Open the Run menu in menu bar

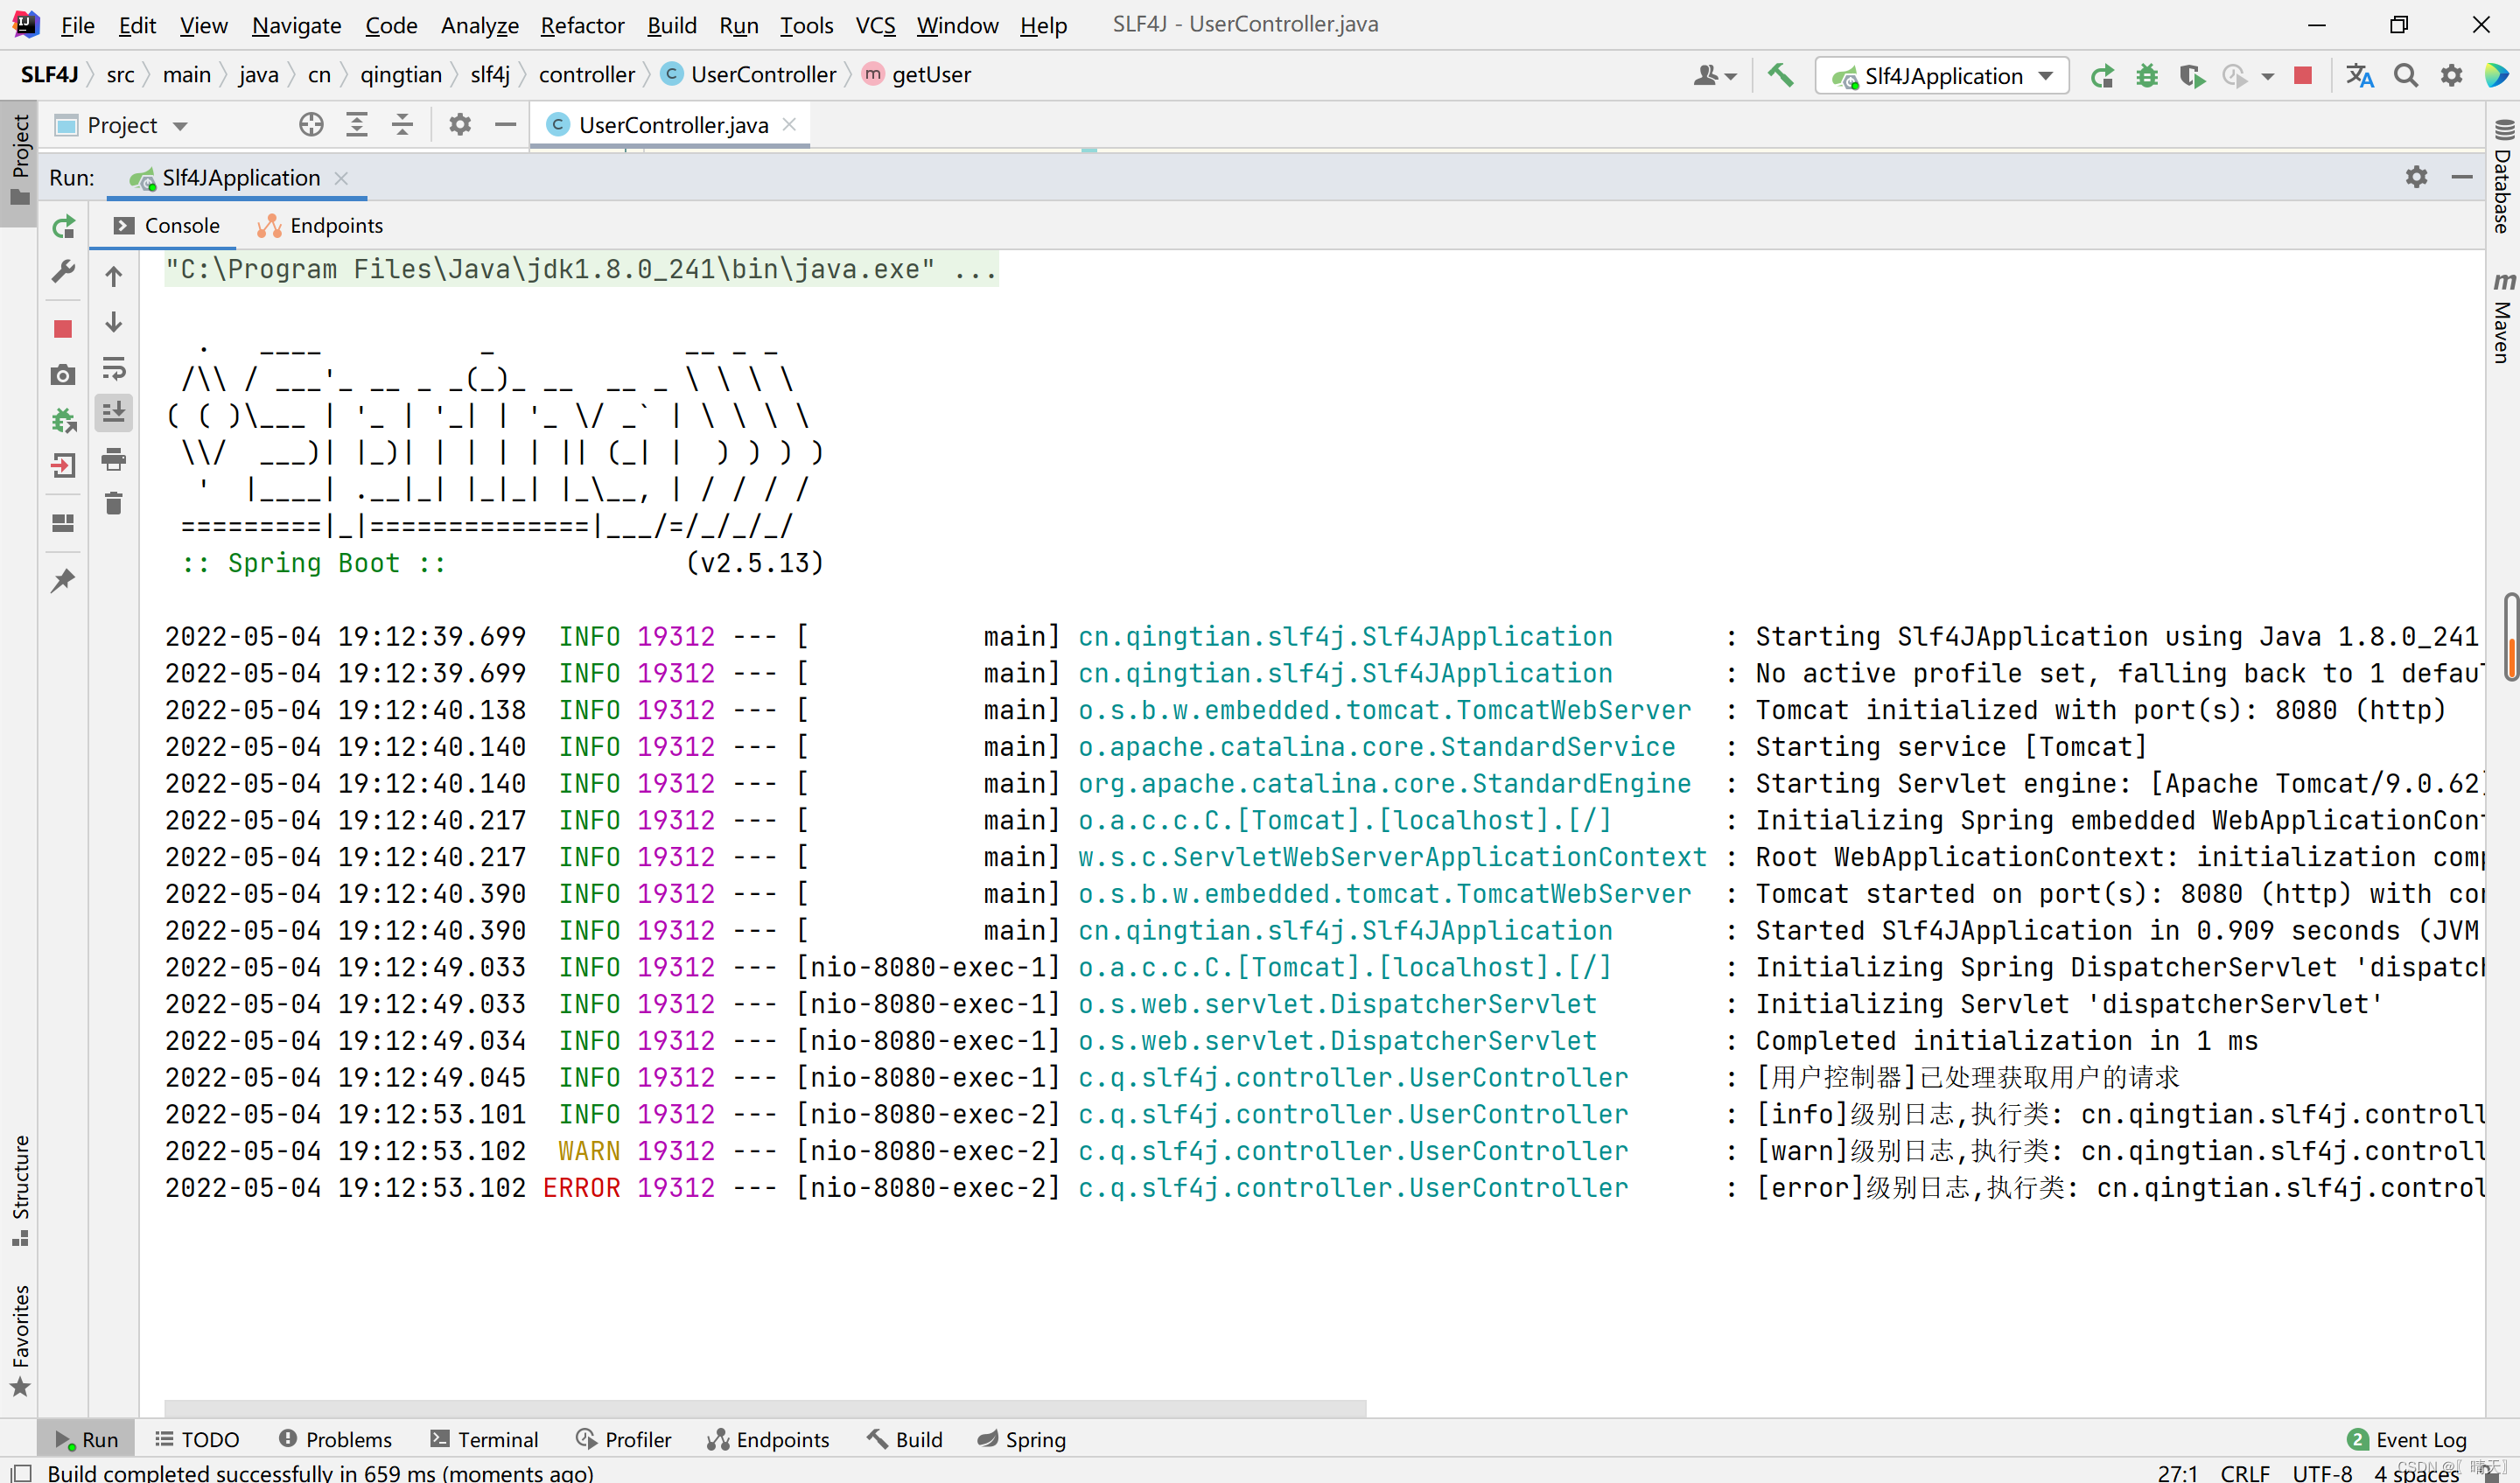click(738, 23)
